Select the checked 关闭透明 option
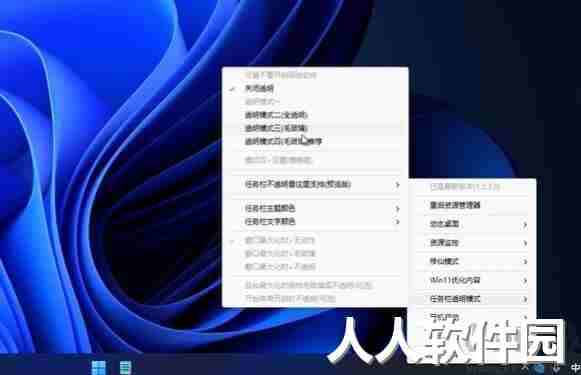Image resolution: width=581 pixels, height=375 pixels. 315,88
